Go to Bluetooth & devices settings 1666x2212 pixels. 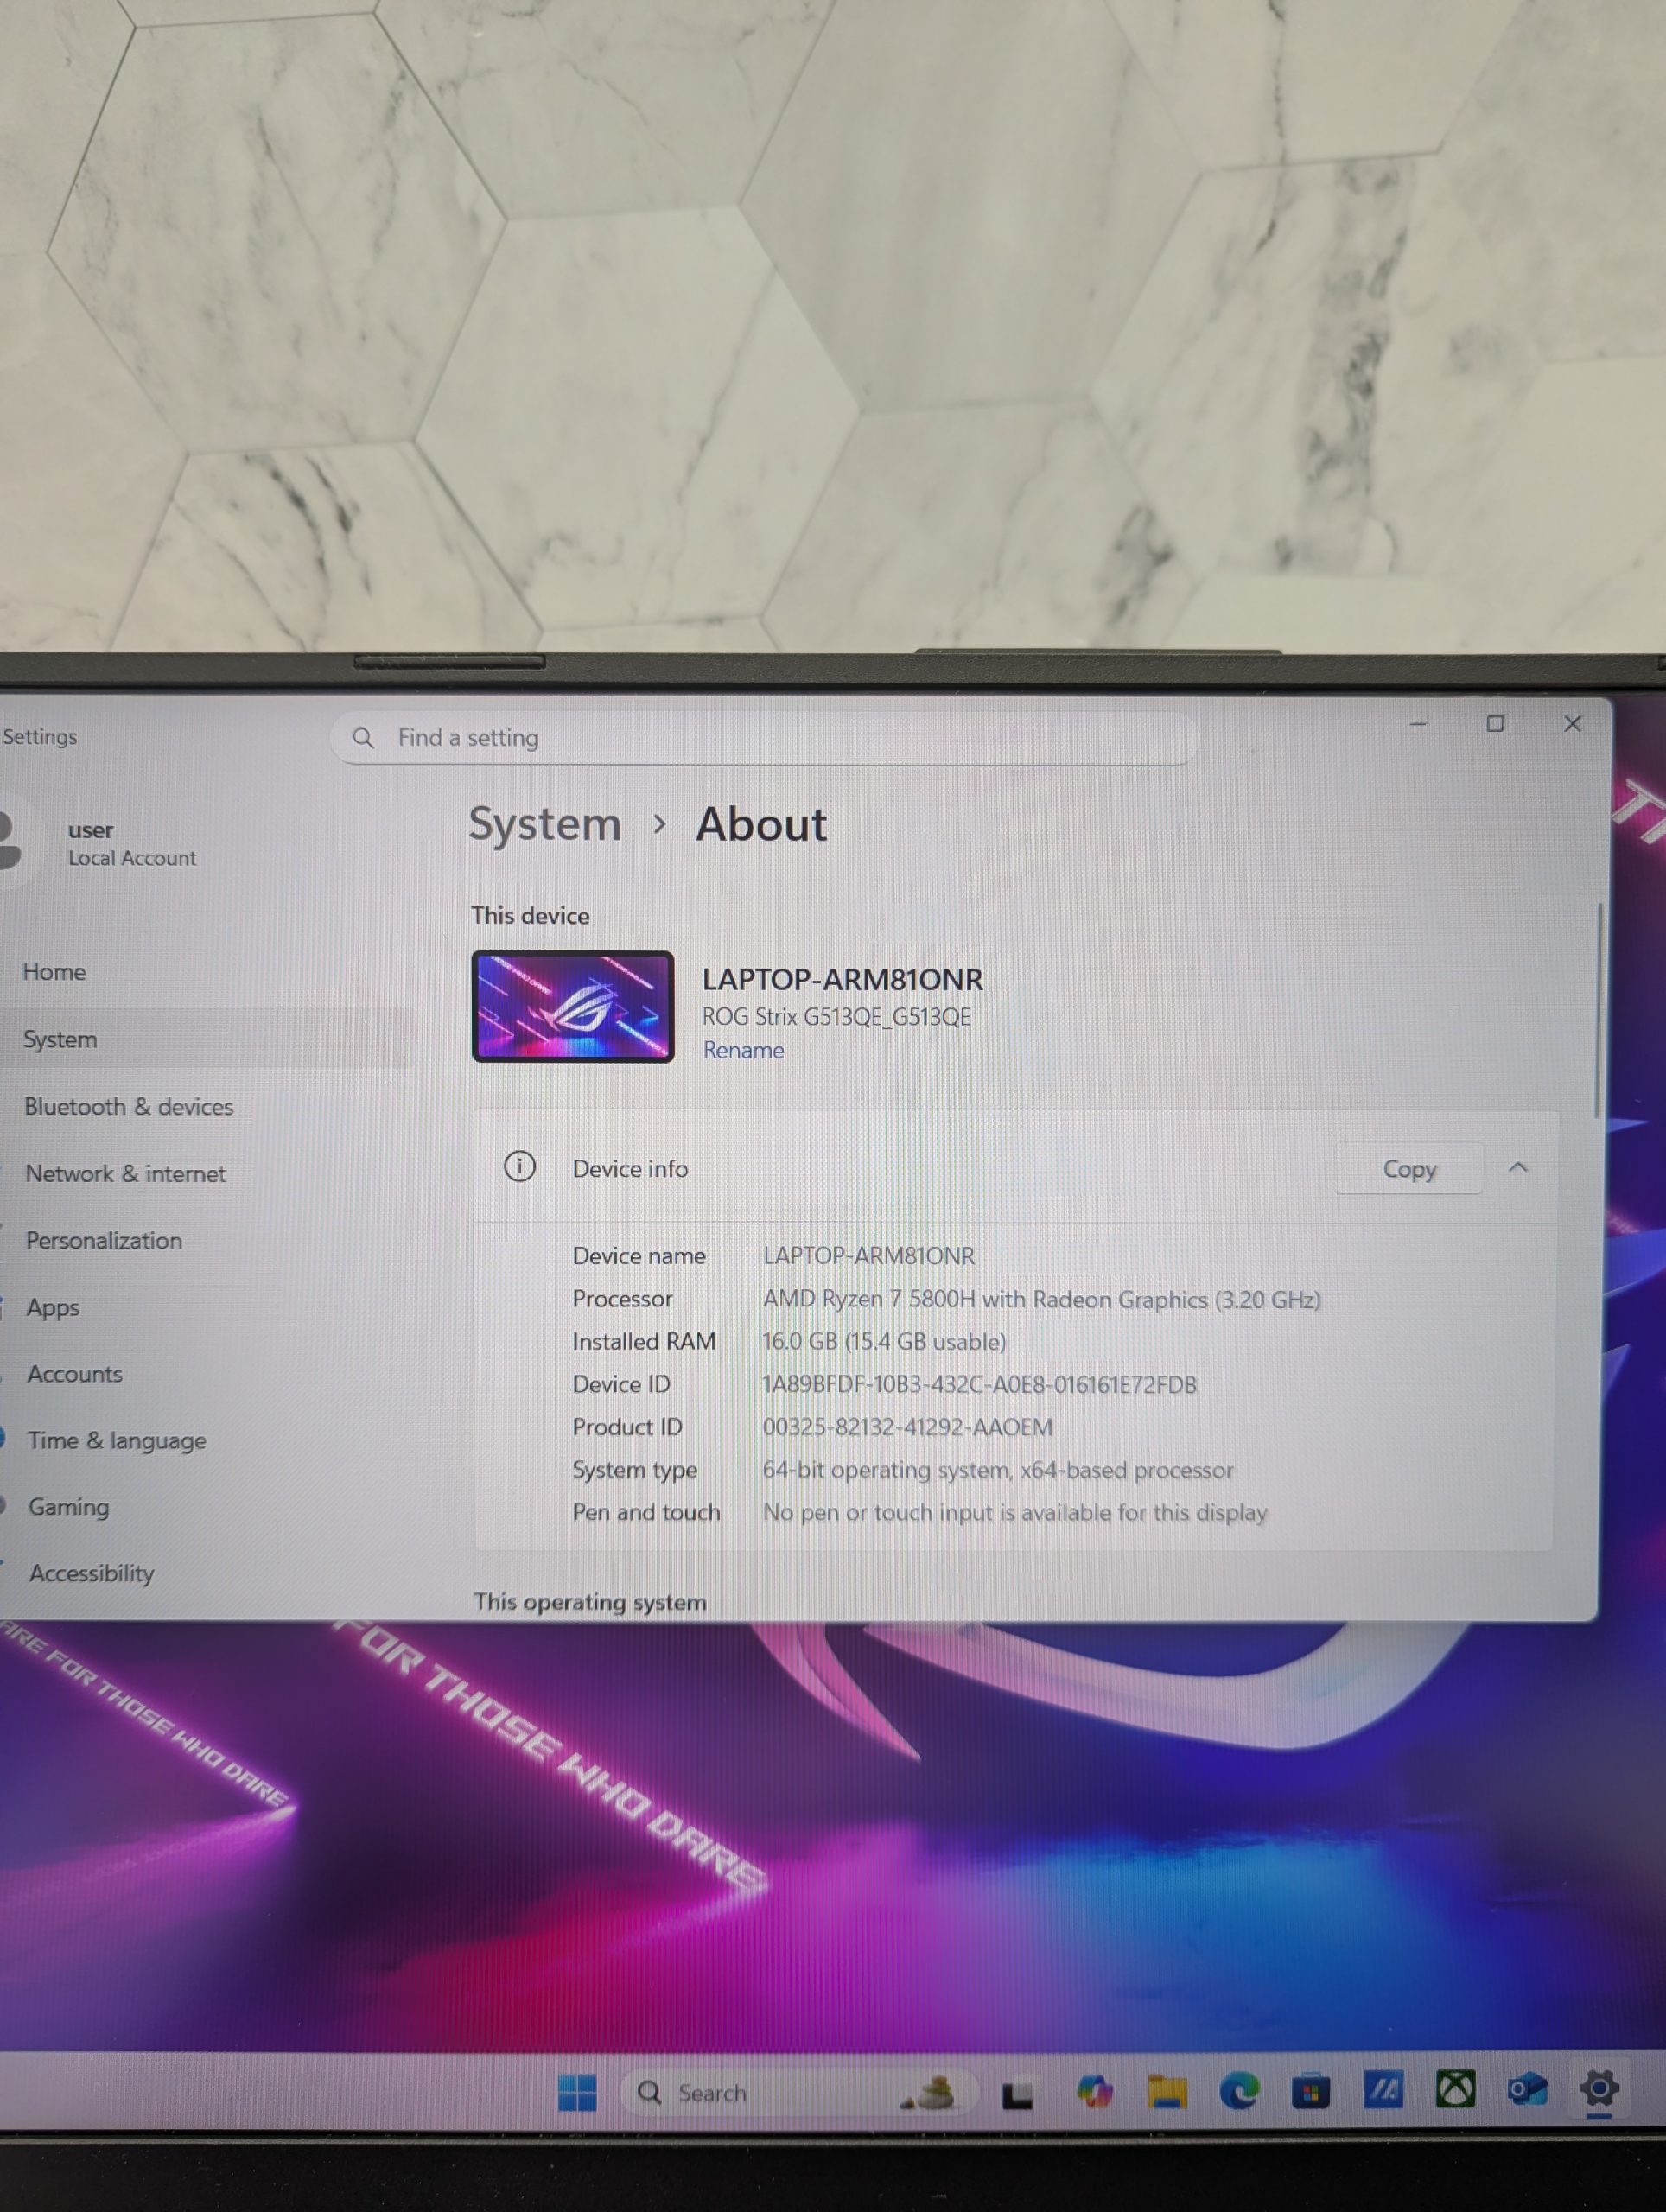pos(129,1107)
